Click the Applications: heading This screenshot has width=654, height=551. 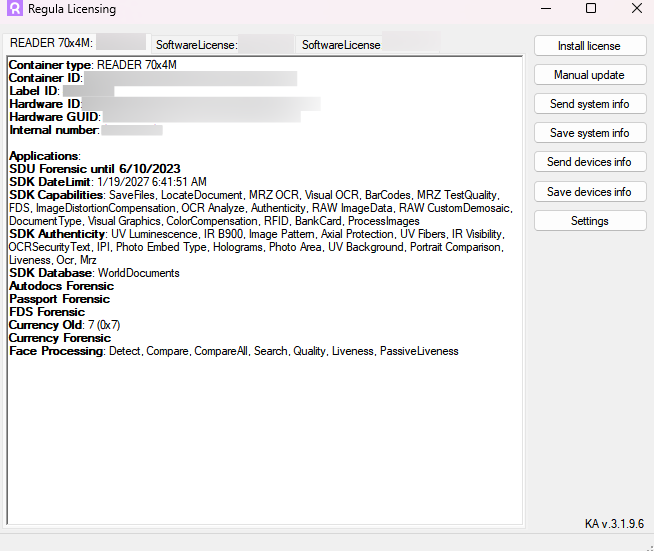tap(45, 156)
